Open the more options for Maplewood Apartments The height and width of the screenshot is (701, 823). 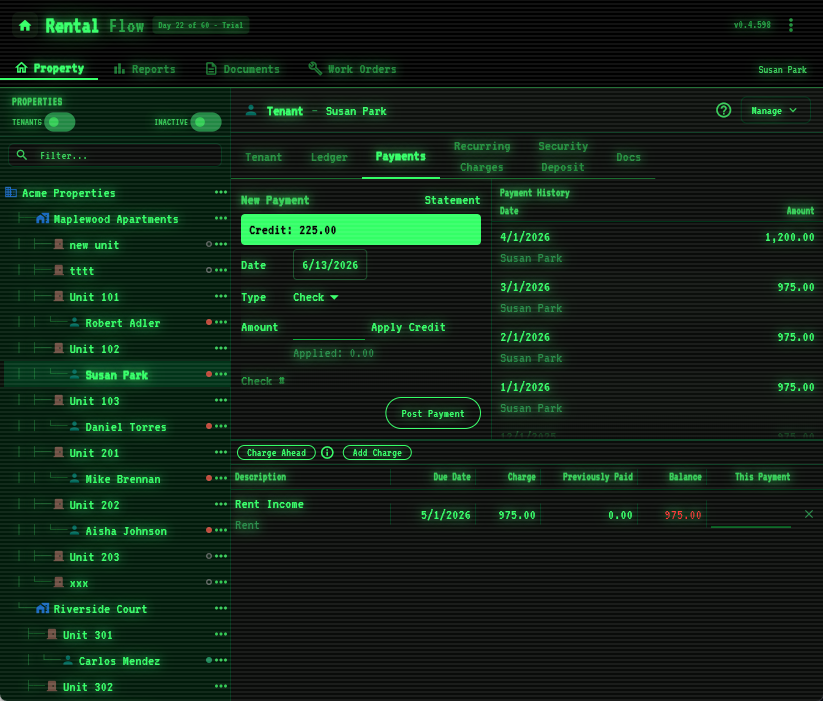(x=221, y=218)
